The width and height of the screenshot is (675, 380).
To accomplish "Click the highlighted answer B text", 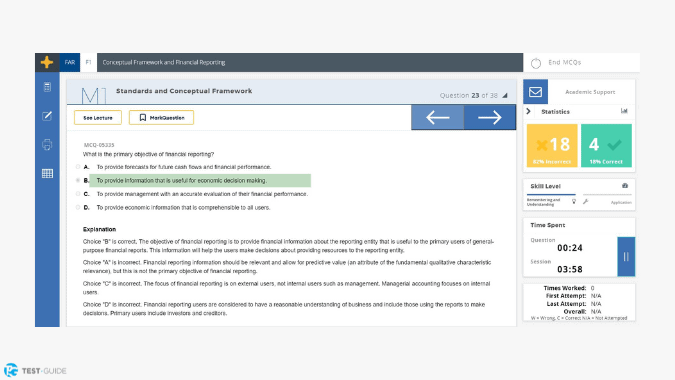I will 182,181.
